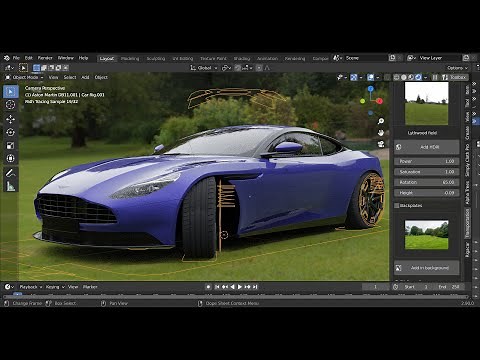
Task: Click the Marker menu in timeline
Action: pyautogui.click(x=90, y=287)
